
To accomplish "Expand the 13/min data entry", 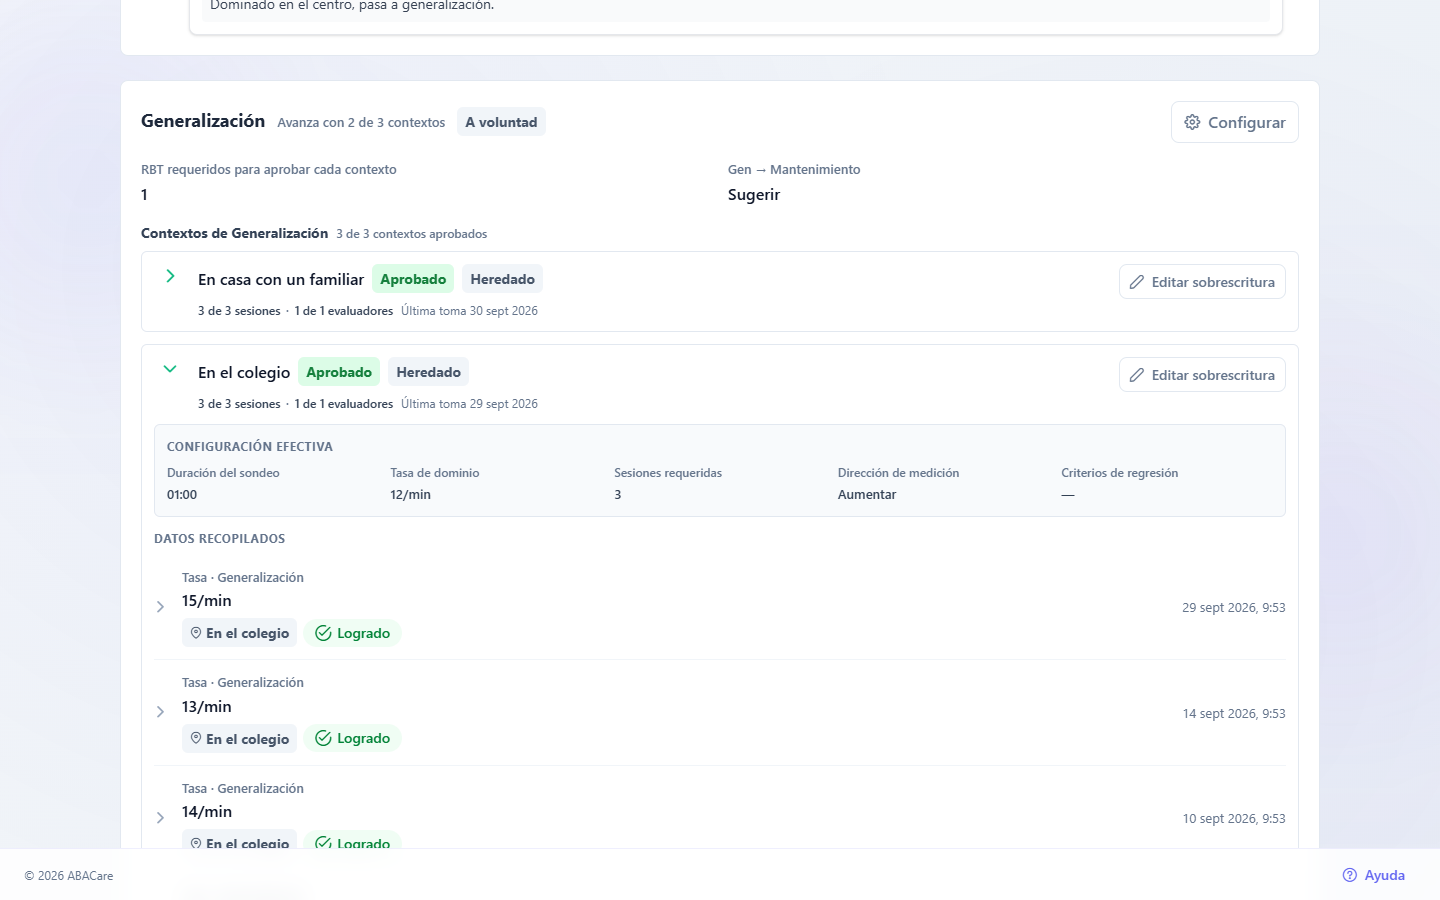I will (x=160, y=712).
